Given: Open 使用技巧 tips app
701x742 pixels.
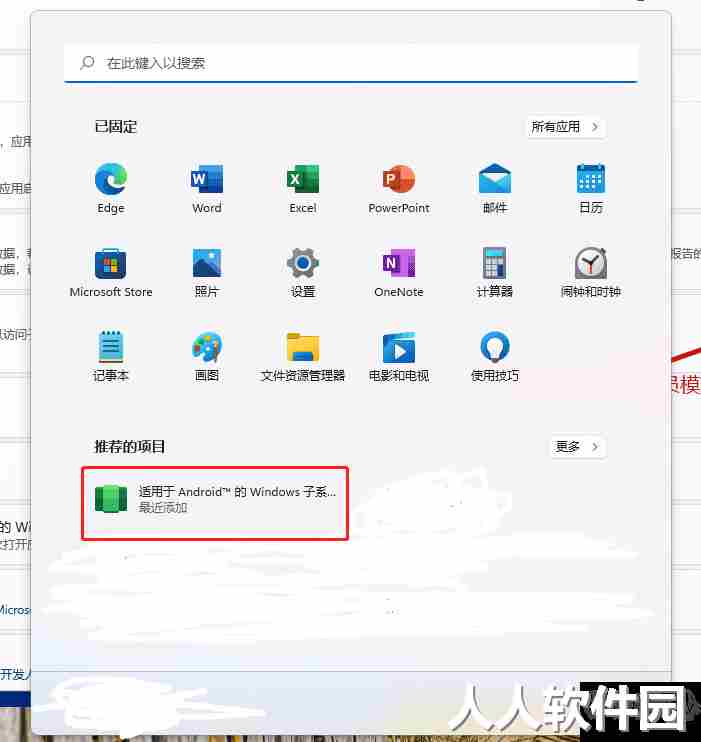Looking at the screenshot, I should tap(495, 356).
